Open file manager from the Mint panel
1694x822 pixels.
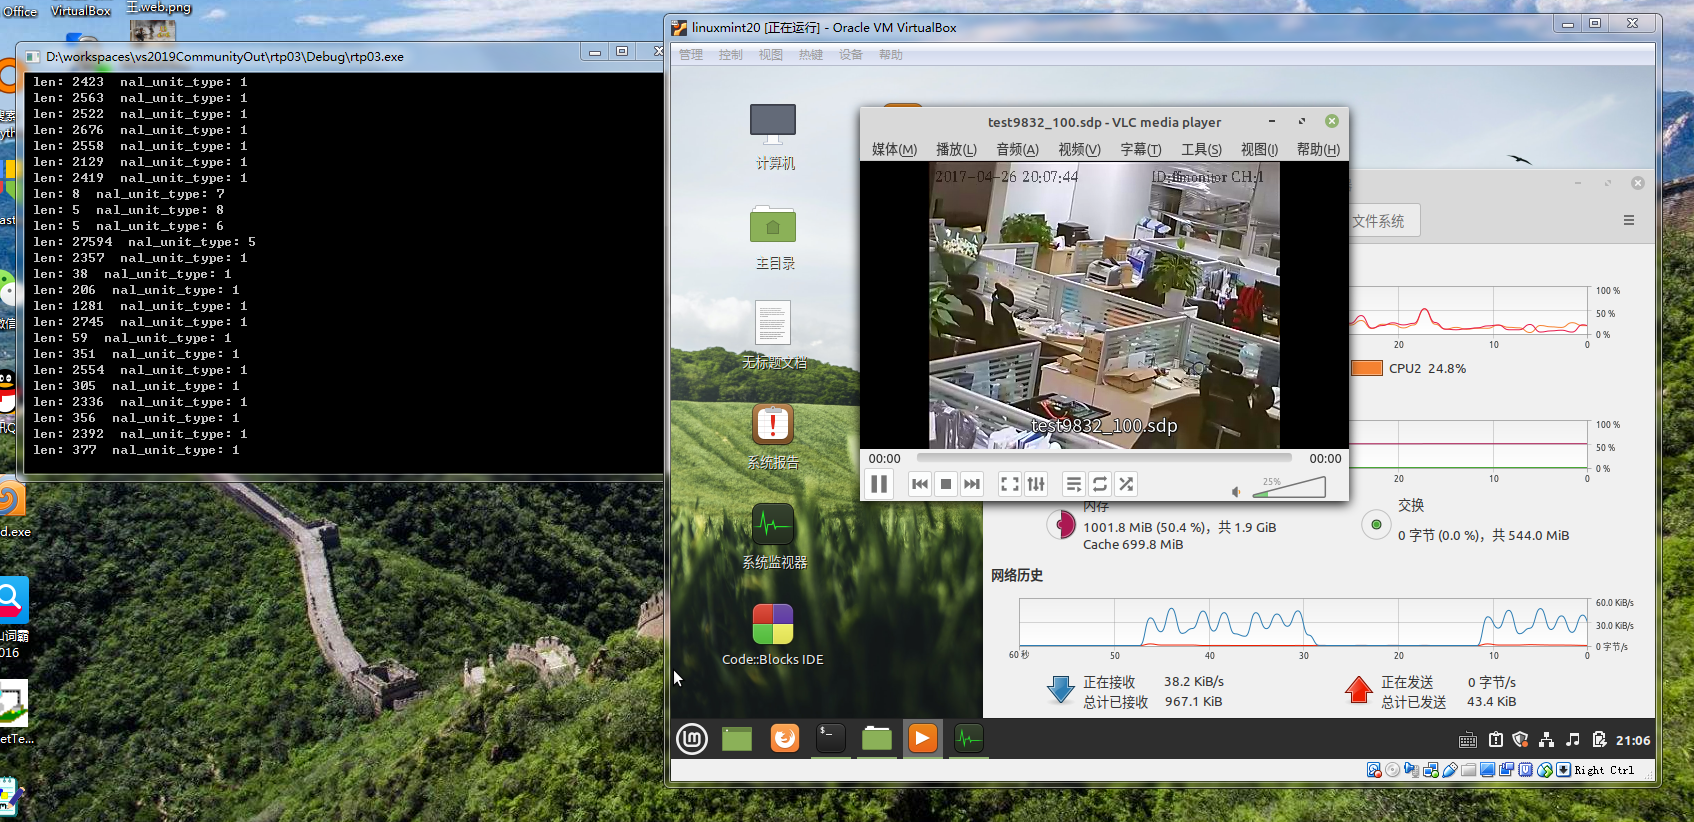877,739
